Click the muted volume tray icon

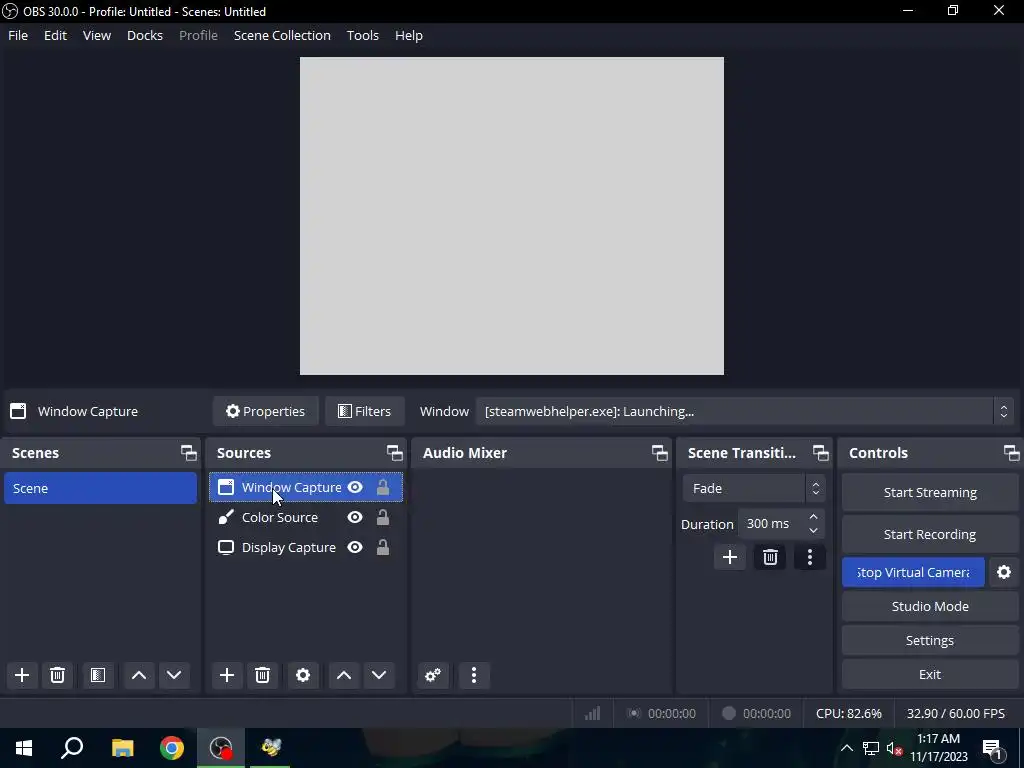(894, 748)
